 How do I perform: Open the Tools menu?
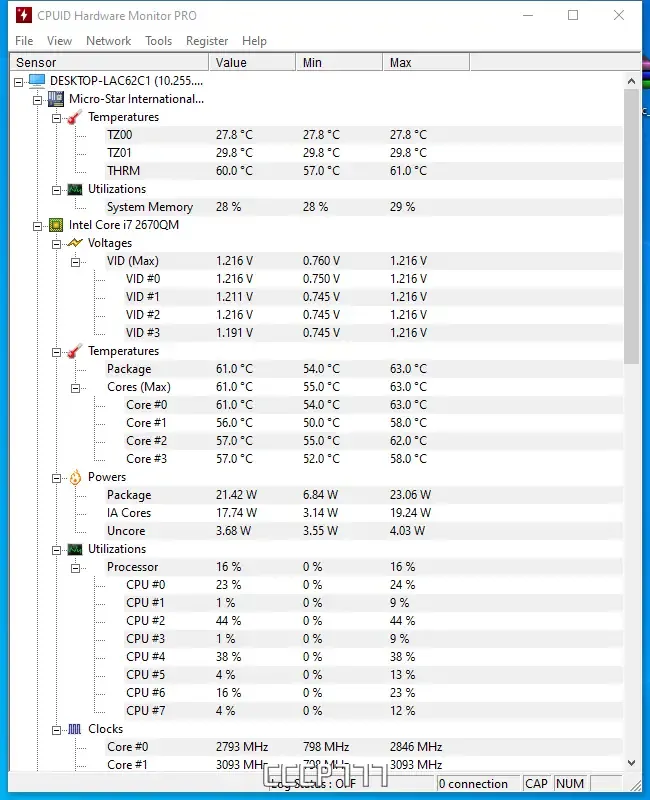point(157,41)
